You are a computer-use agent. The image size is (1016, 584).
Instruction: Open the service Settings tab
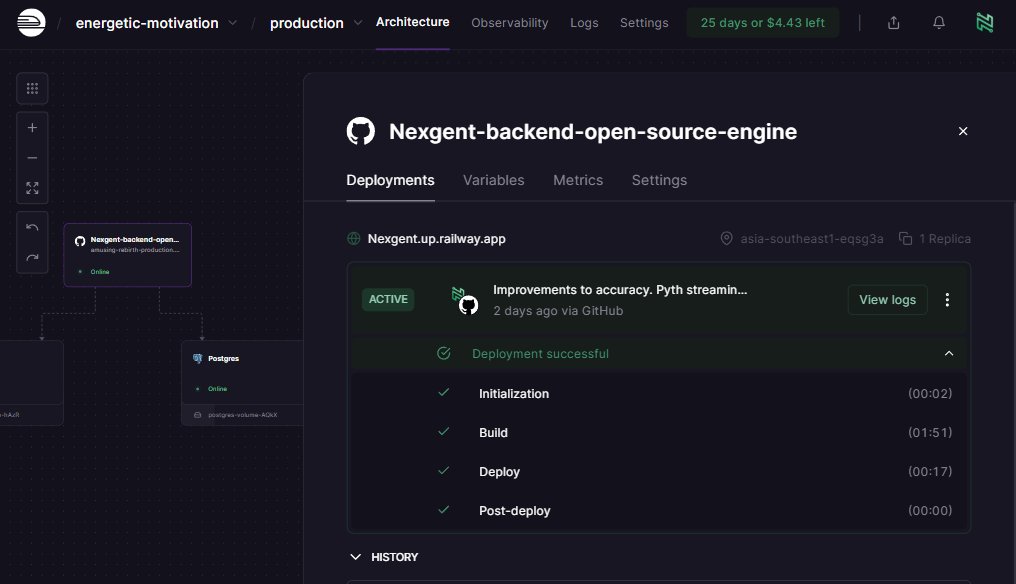[659, 180]
